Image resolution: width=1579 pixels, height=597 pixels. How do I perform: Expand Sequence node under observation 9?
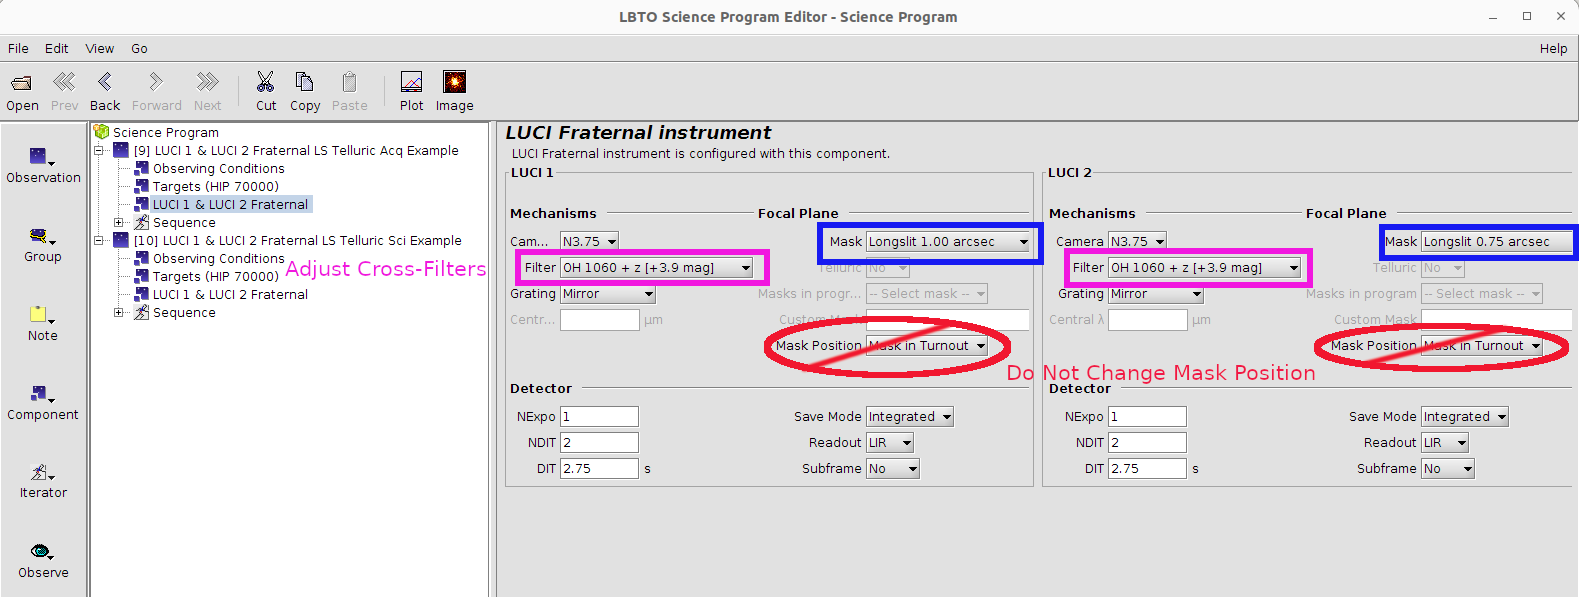point(119,223)
